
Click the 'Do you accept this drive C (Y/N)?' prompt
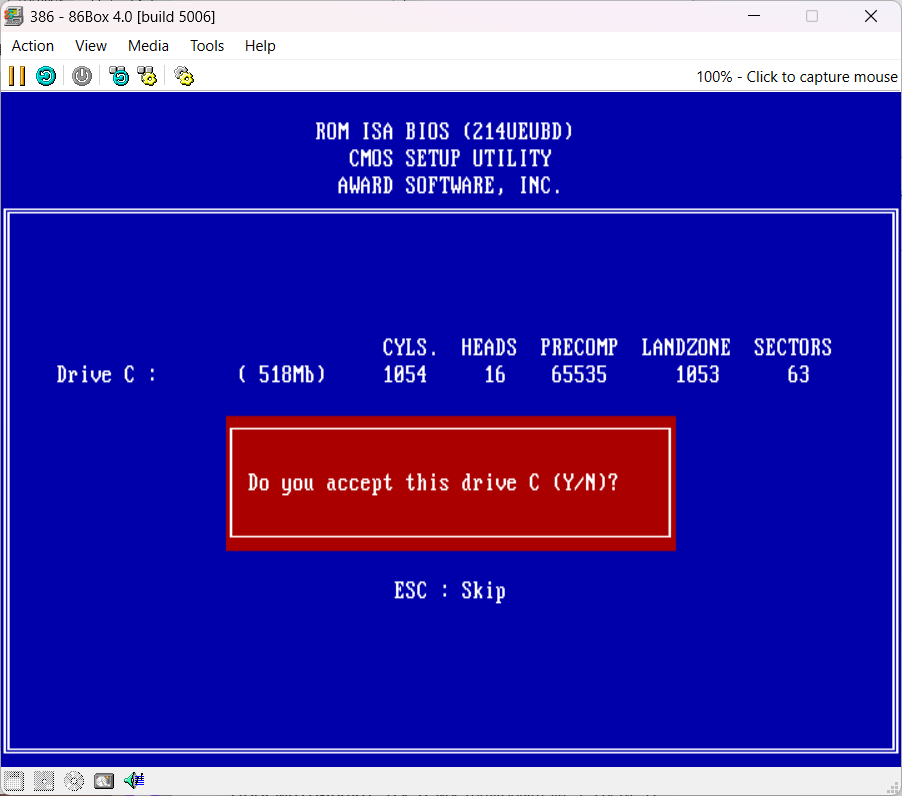433,483
